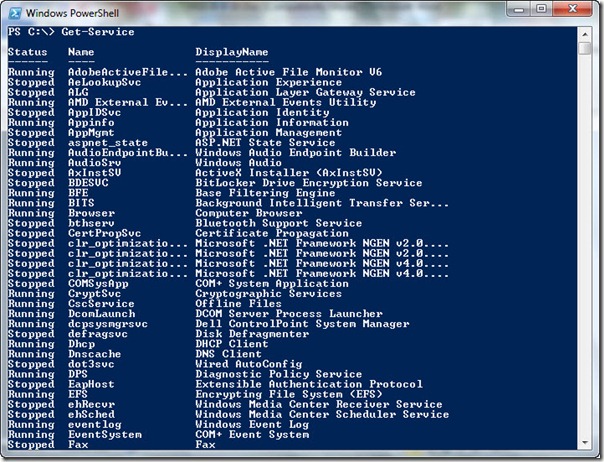The image size is (604, 462).
Task: Click Windows Audio Endpoint Builder text
Action: tap(295, 153)
